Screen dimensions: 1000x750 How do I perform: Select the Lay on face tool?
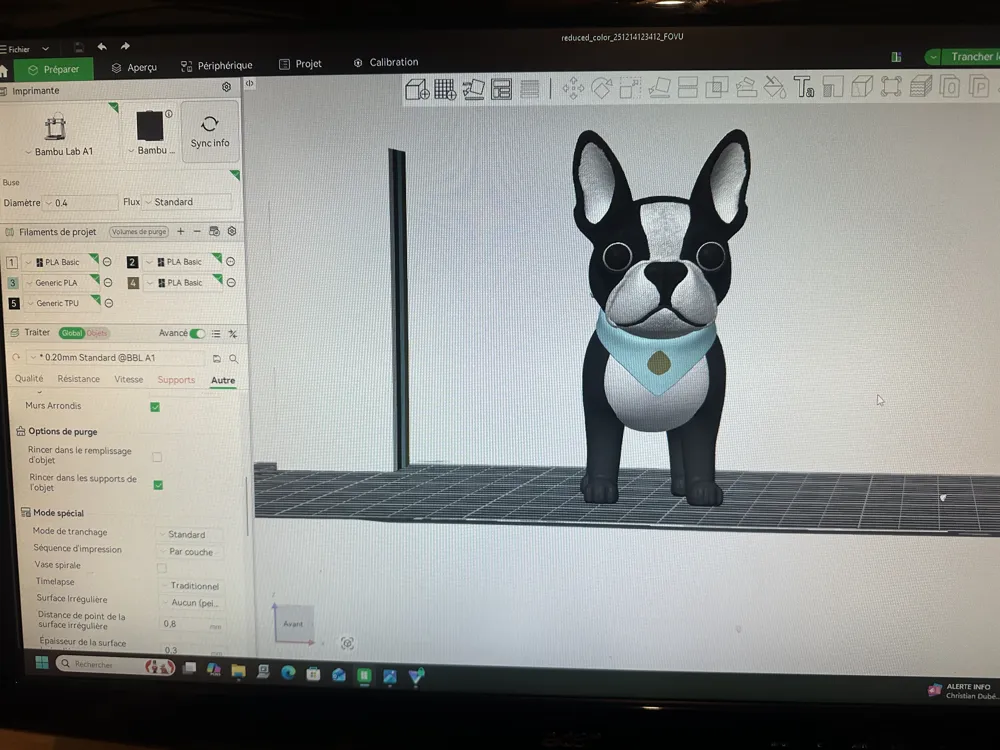click(x=657, y=88)
